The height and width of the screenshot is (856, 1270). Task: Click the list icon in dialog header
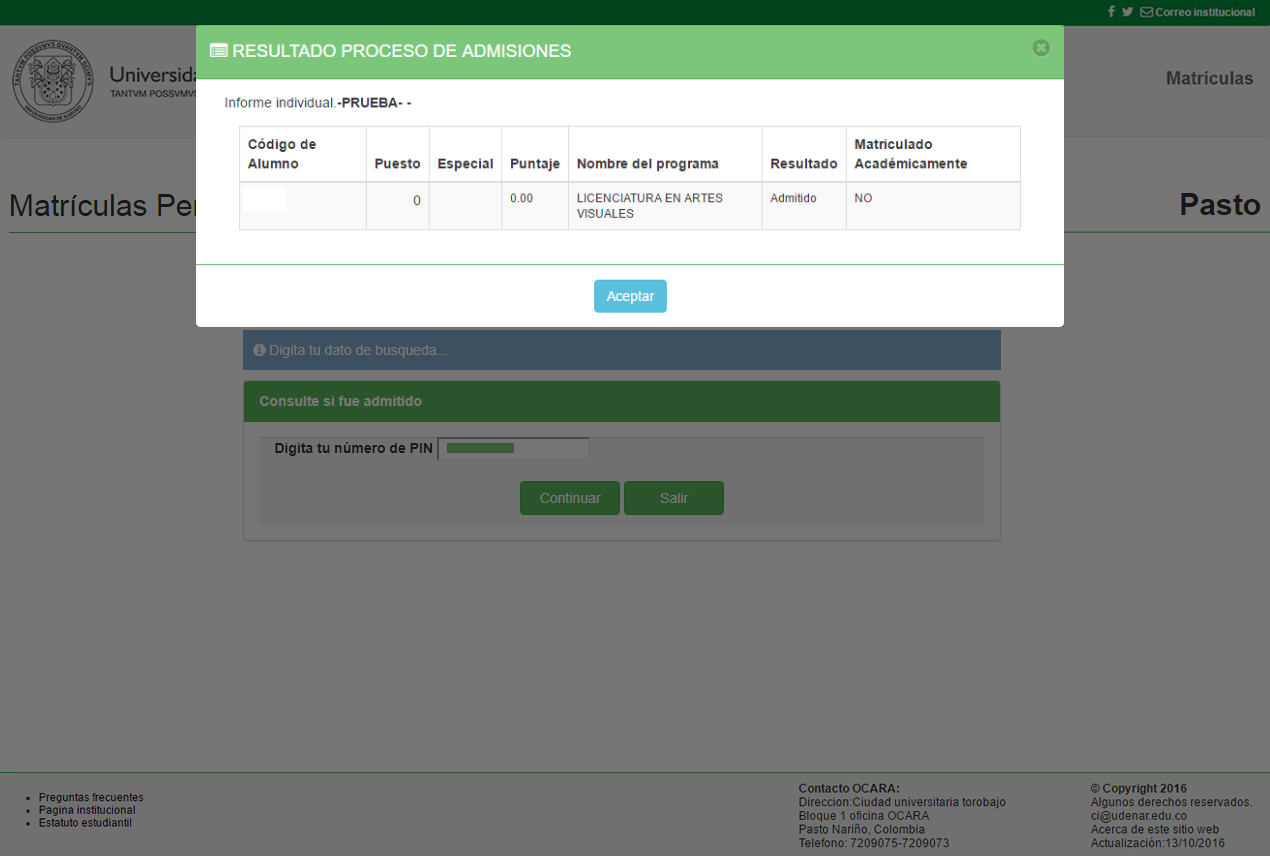coord(218,51)
